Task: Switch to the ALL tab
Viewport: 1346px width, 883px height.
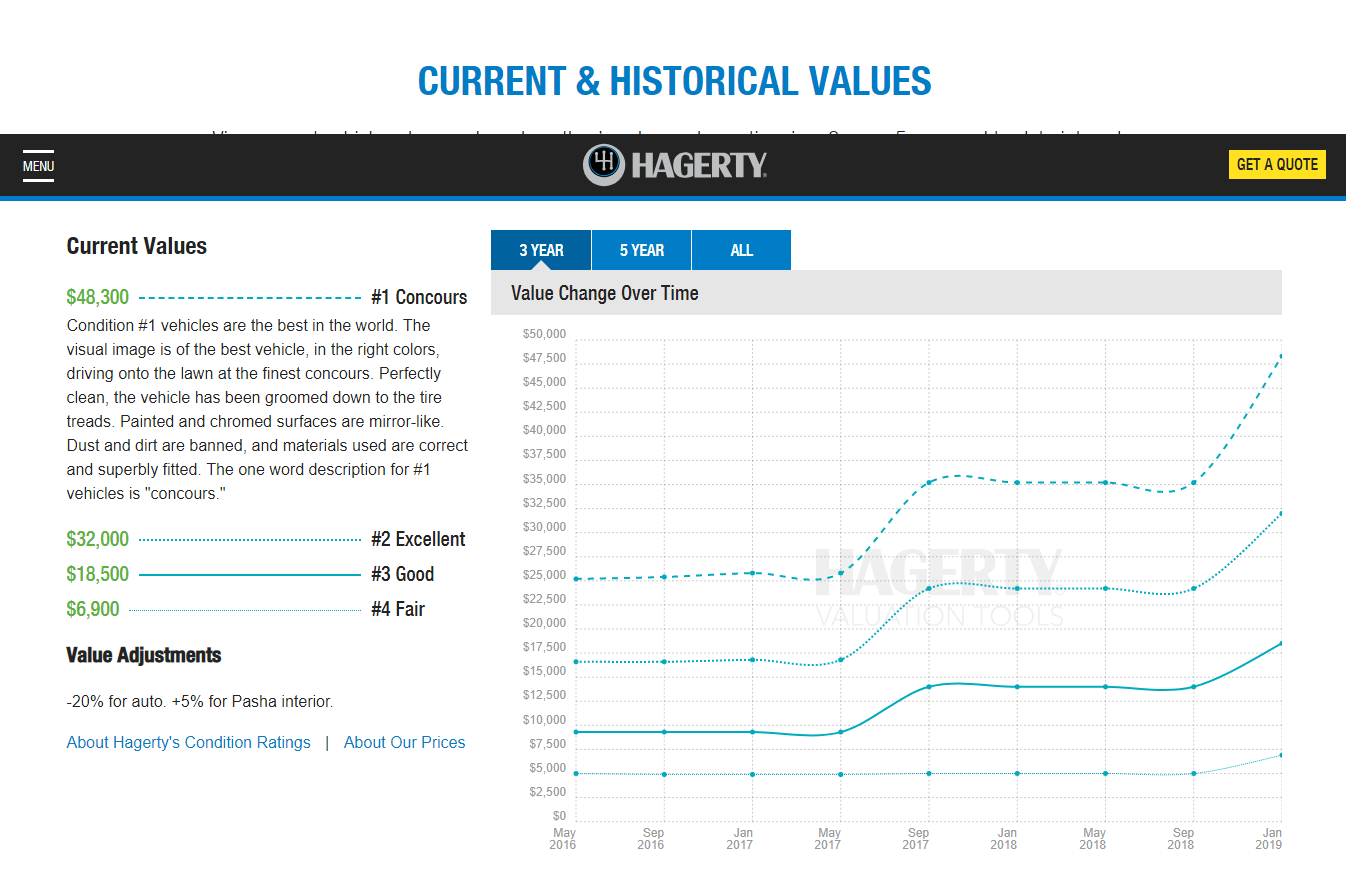Action: coord(741,250)
